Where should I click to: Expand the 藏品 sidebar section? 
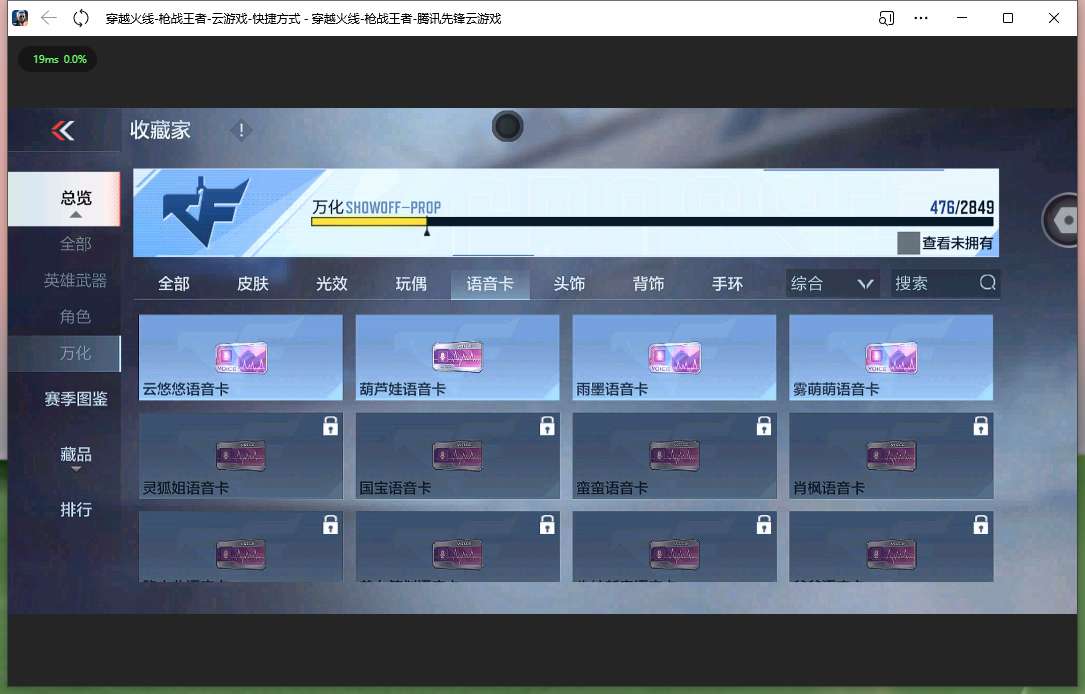click(x=76, y=457)
